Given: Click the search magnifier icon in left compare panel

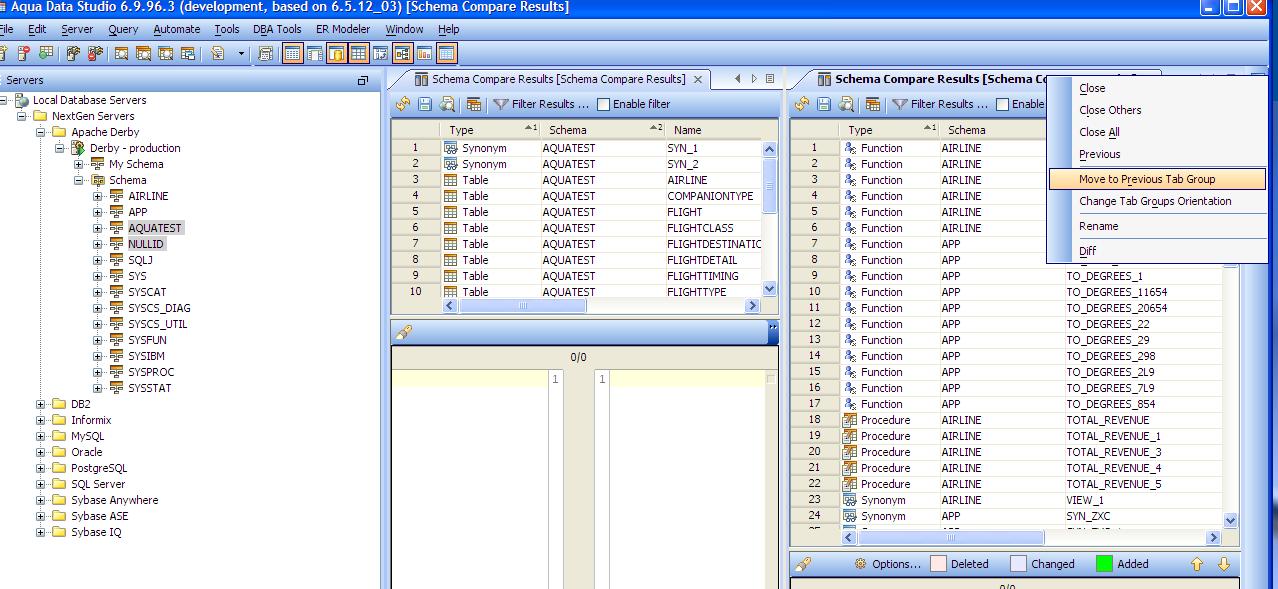Looking at the screenshot, I should tap(447, 104).
